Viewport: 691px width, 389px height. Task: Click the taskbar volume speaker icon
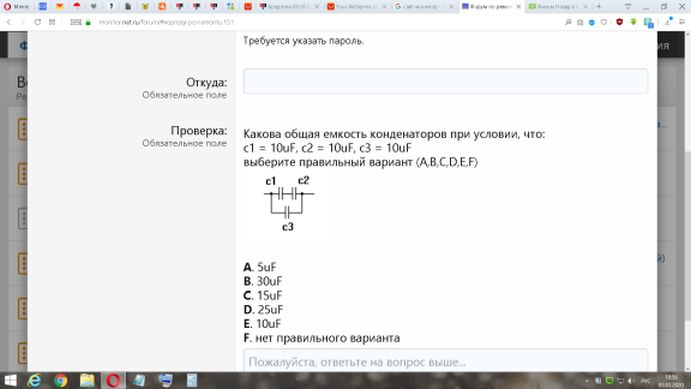click(631, 381)
